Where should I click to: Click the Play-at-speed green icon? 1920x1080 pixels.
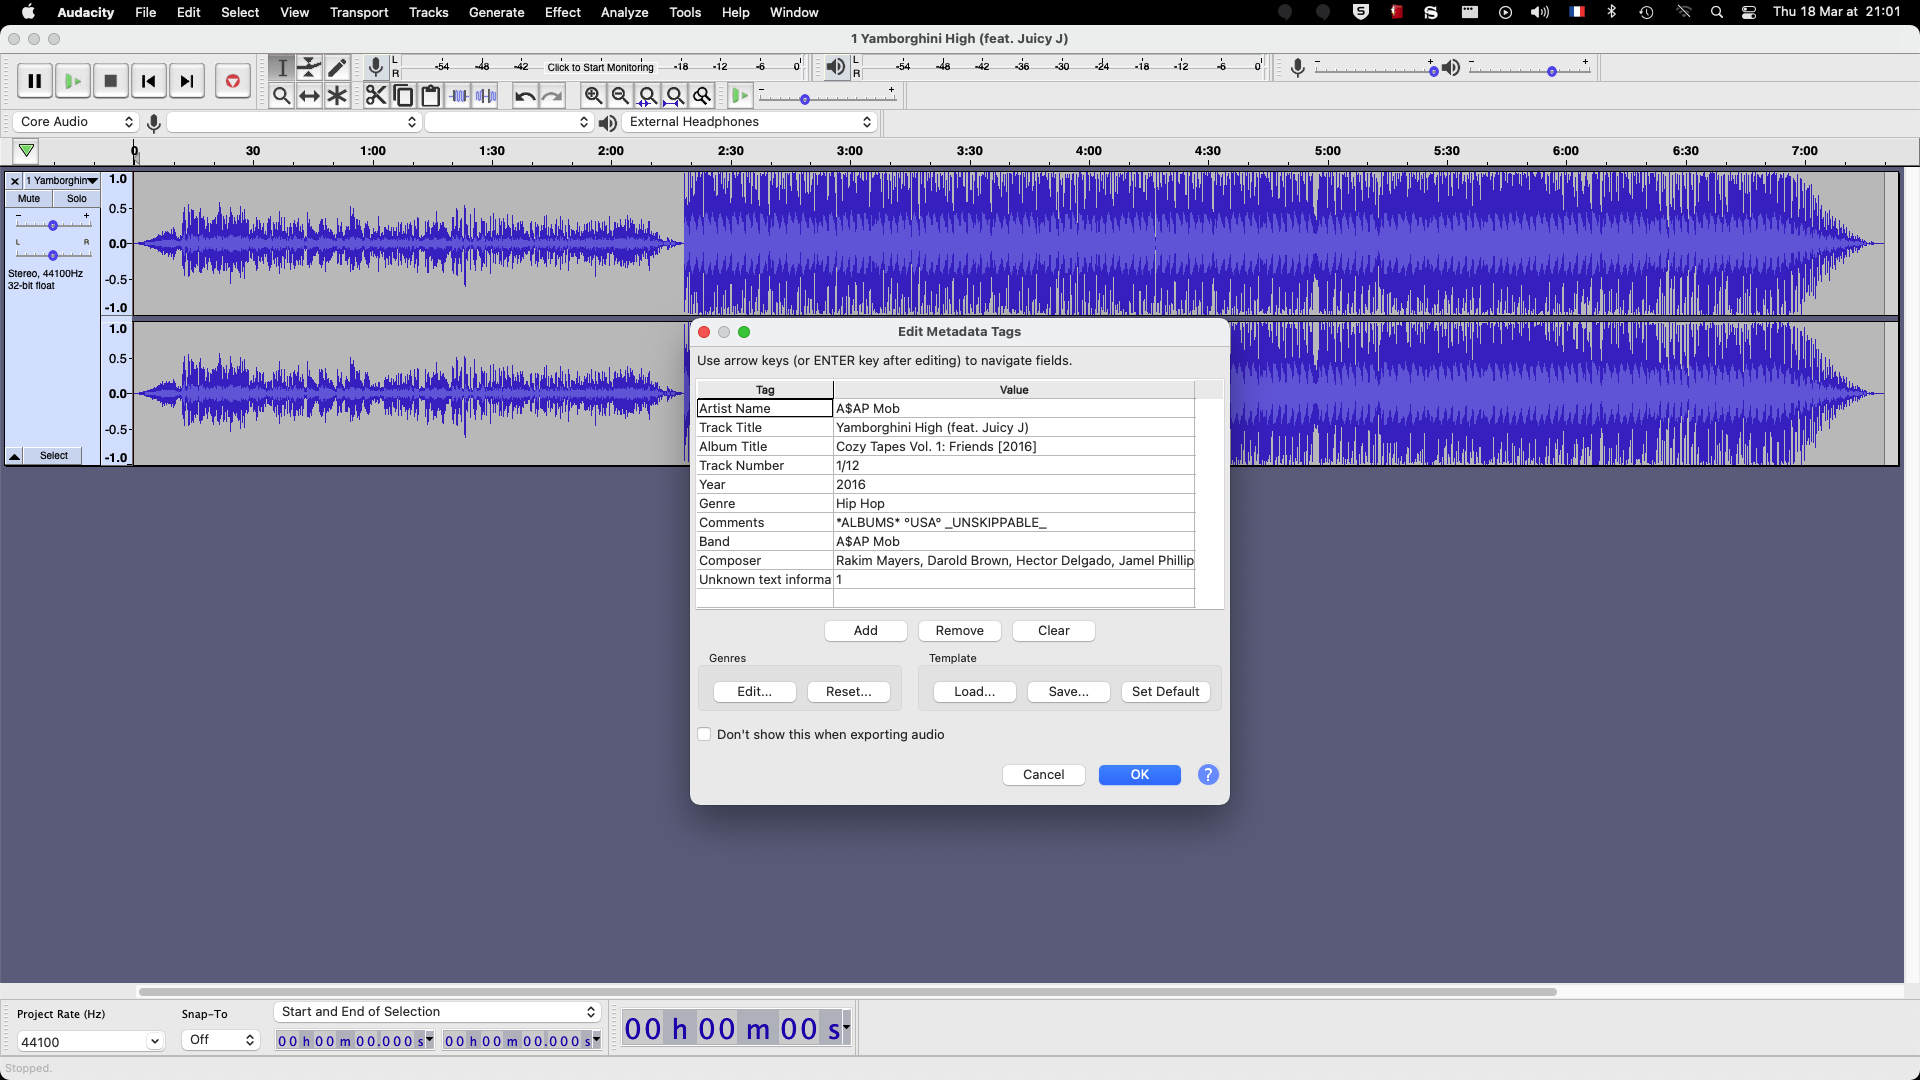740,96
